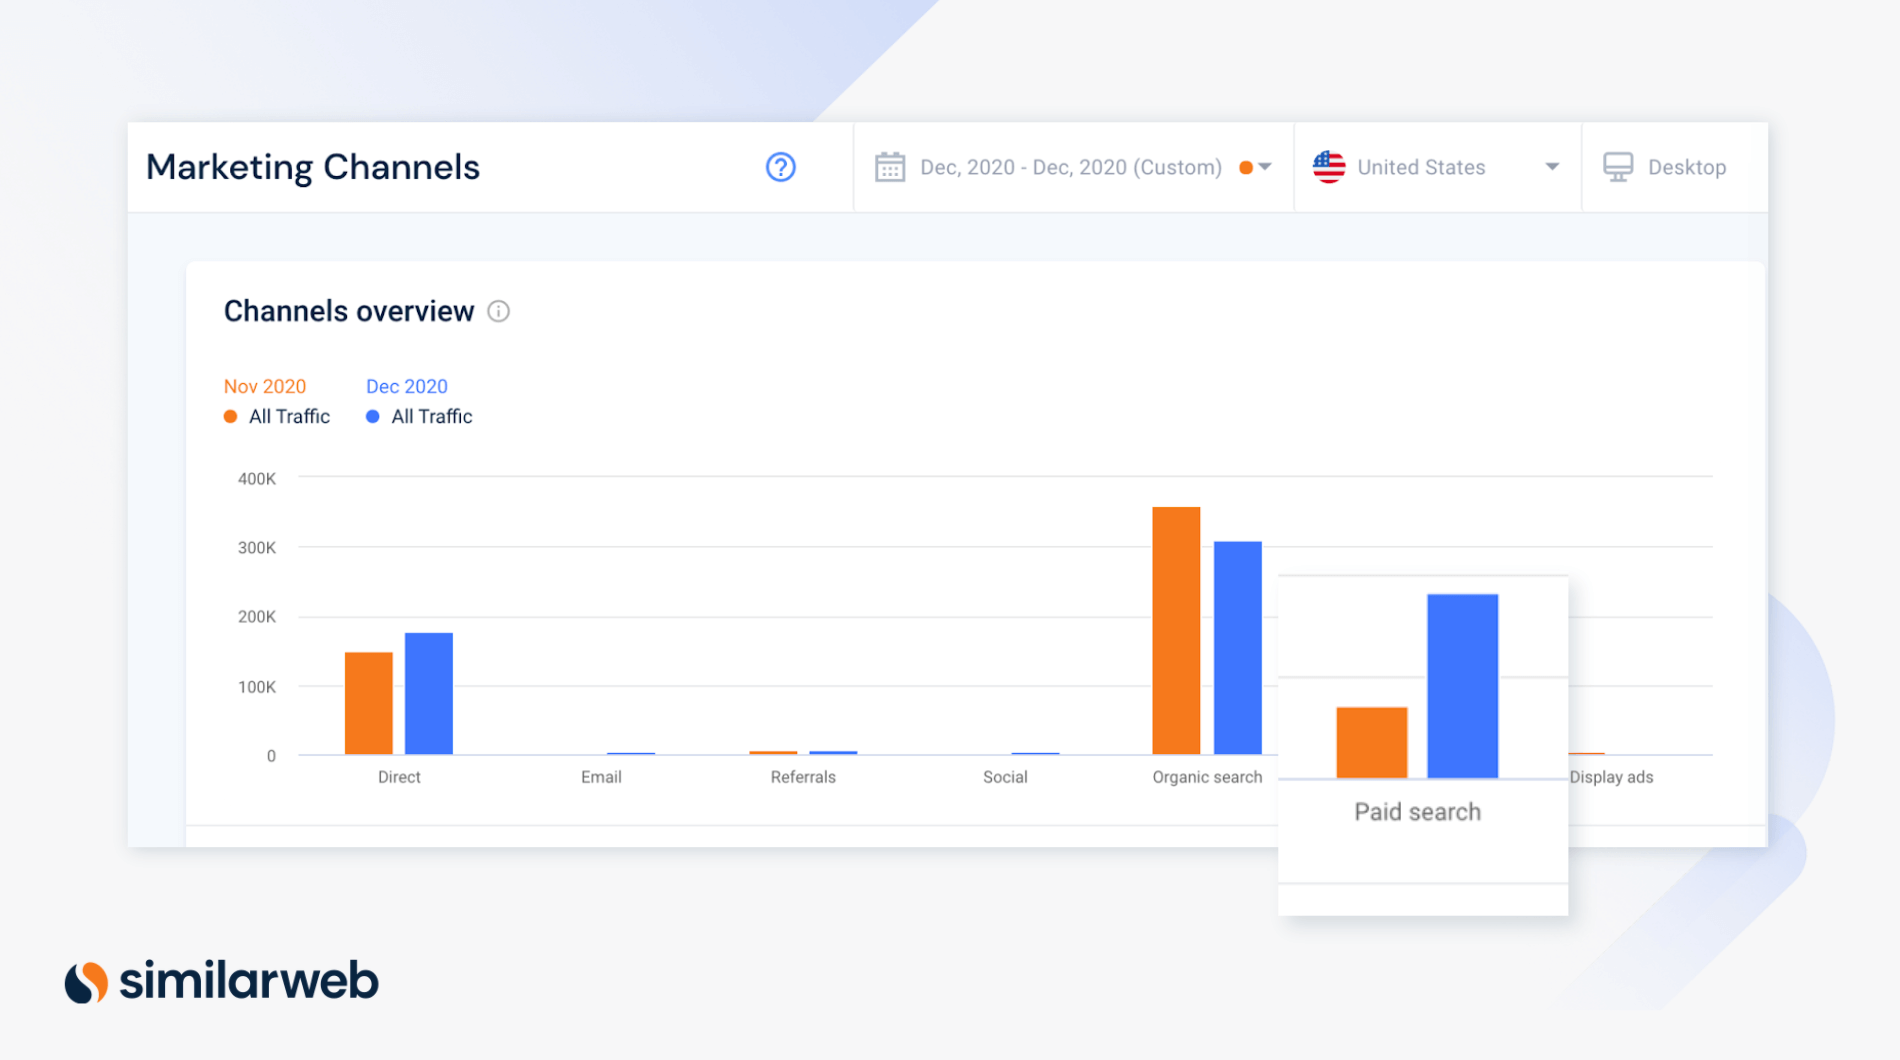The width and height of the screenshot is (1900, 1060).
Task: Select the Marketing Channels heading
Action: pos(313,167)
